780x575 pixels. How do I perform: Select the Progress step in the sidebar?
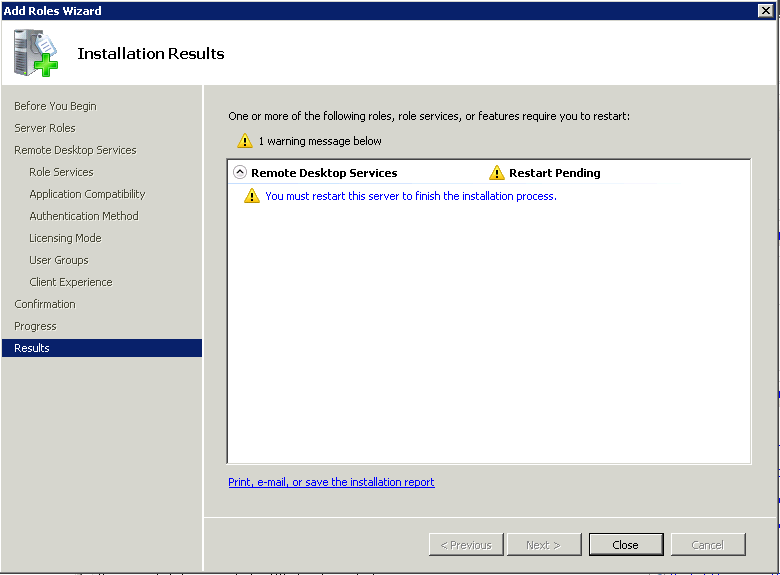[35, 326]
